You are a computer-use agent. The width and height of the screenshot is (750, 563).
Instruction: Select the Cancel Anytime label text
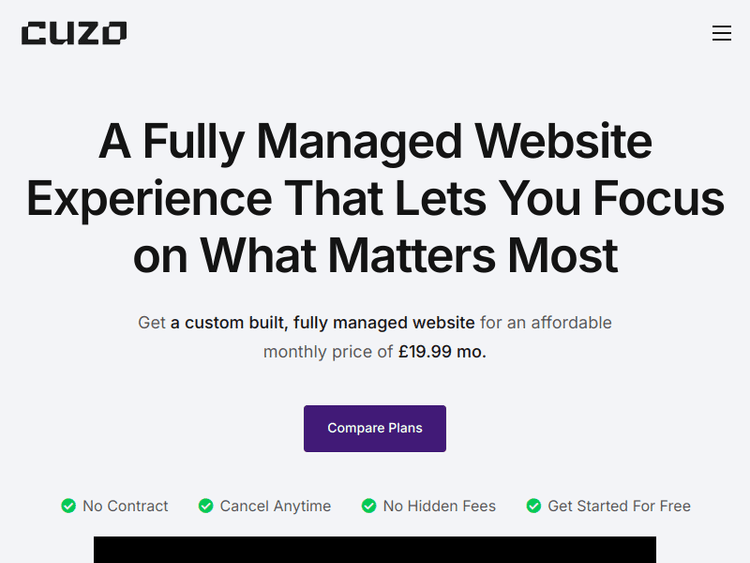tap(275, 506)
